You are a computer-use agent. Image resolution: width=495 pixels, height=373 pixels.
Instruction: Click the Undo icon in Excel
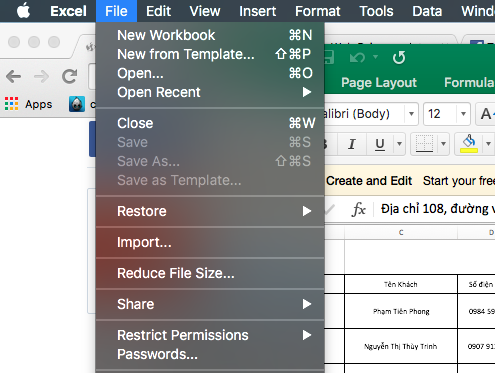click(x=357, y=58)
